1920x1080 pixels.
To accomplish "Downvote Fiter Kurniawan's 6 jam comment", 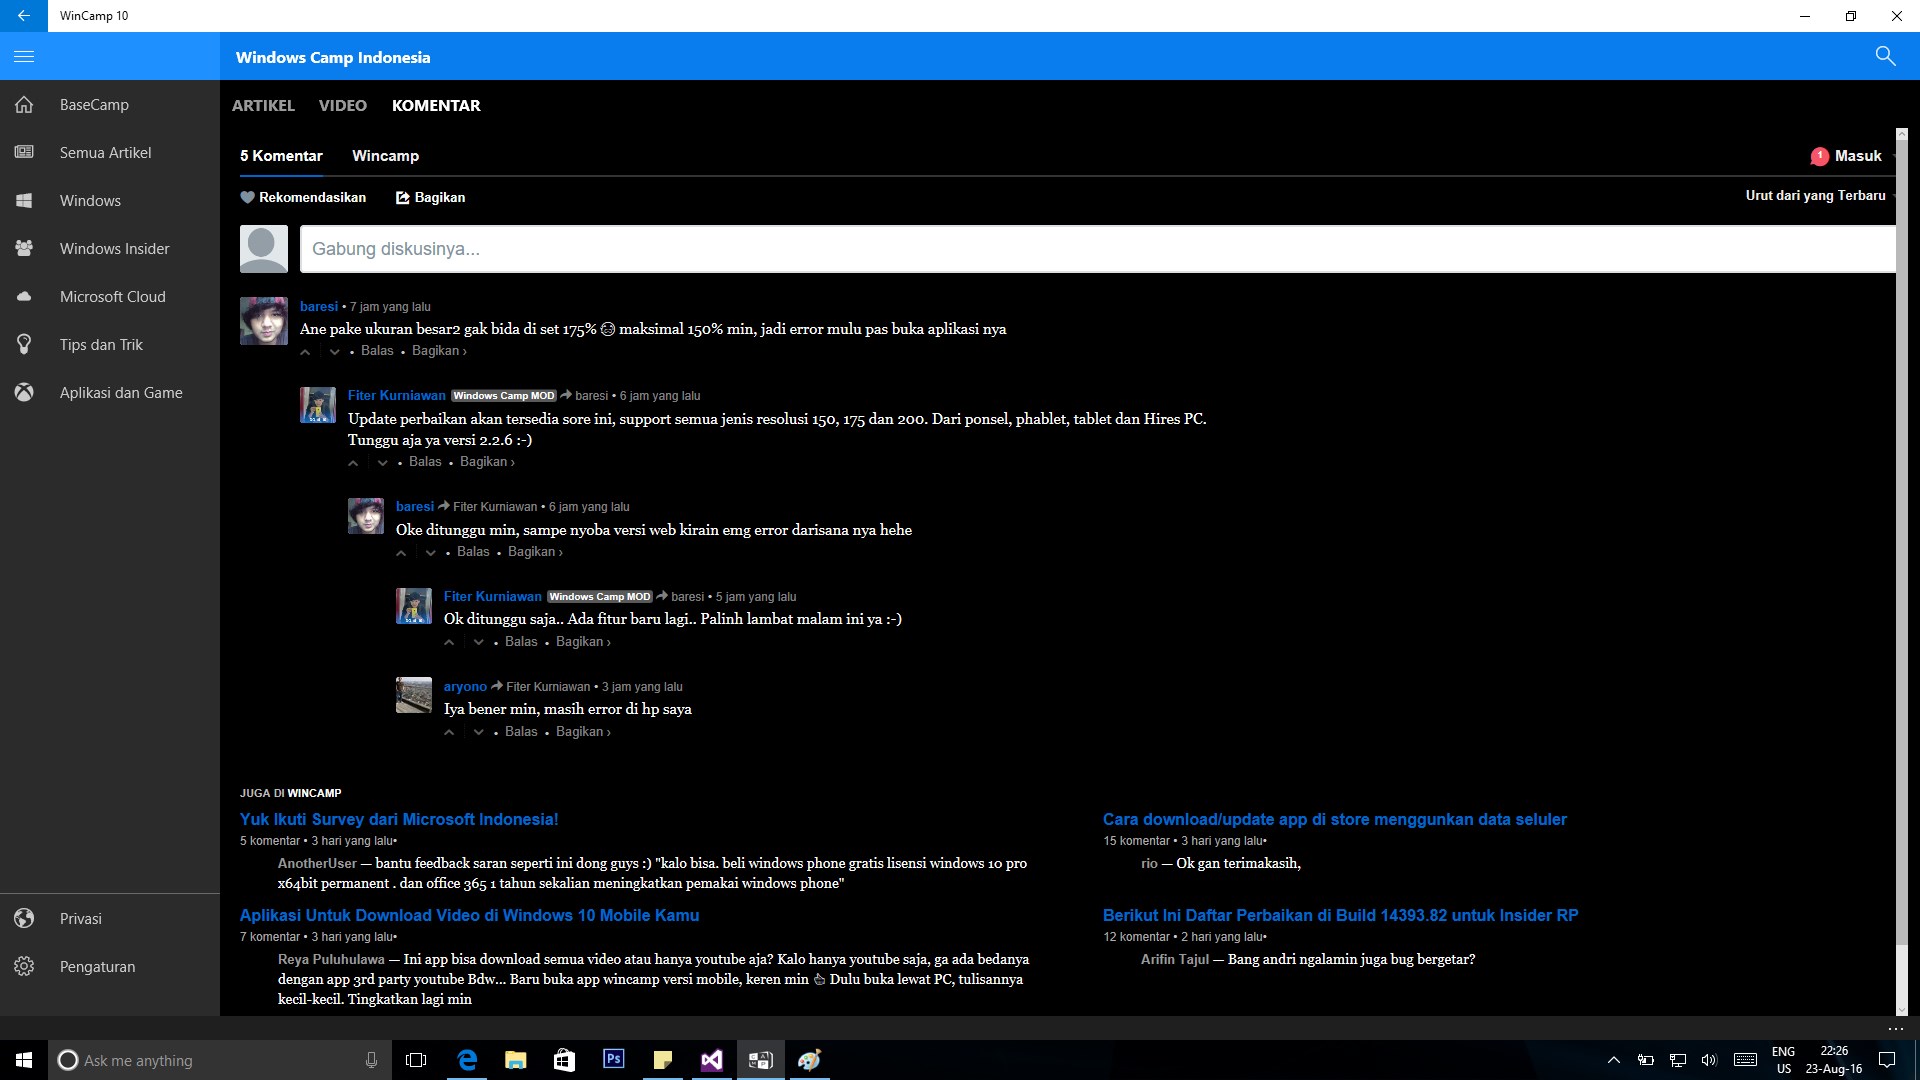I will pos(382,463).
